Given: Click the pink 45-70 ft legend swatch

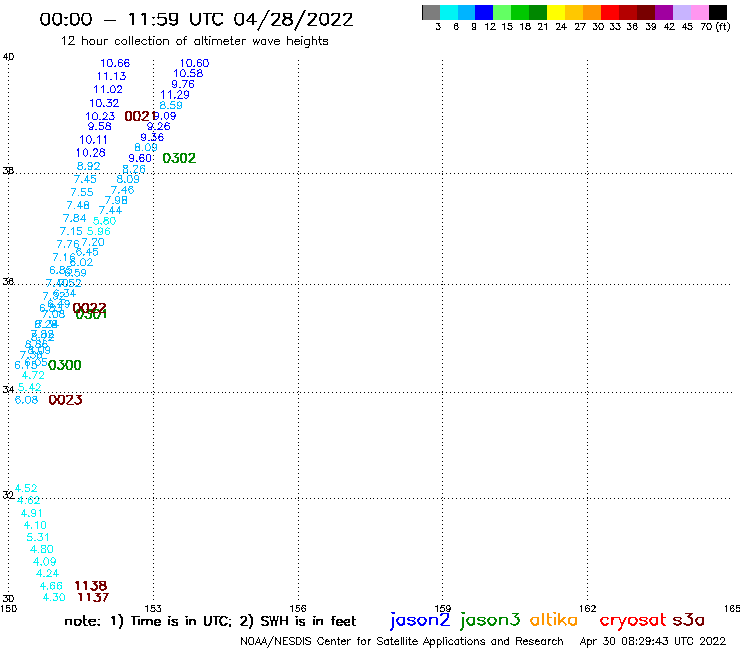Looking at the screenshot, I should 699,12.
